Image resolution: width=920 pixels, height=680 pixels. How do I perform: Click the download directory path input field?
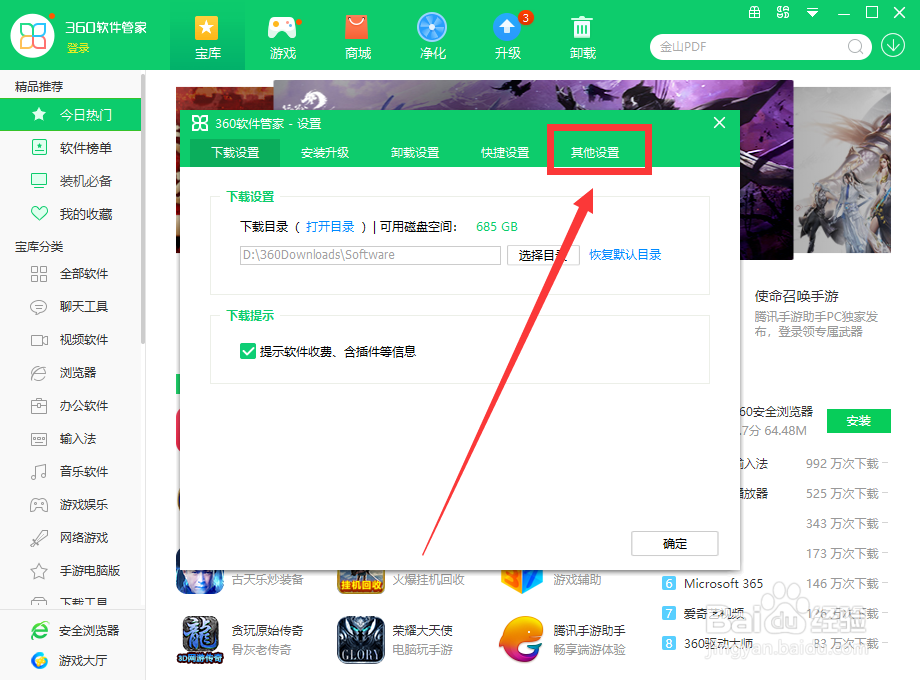370,255
